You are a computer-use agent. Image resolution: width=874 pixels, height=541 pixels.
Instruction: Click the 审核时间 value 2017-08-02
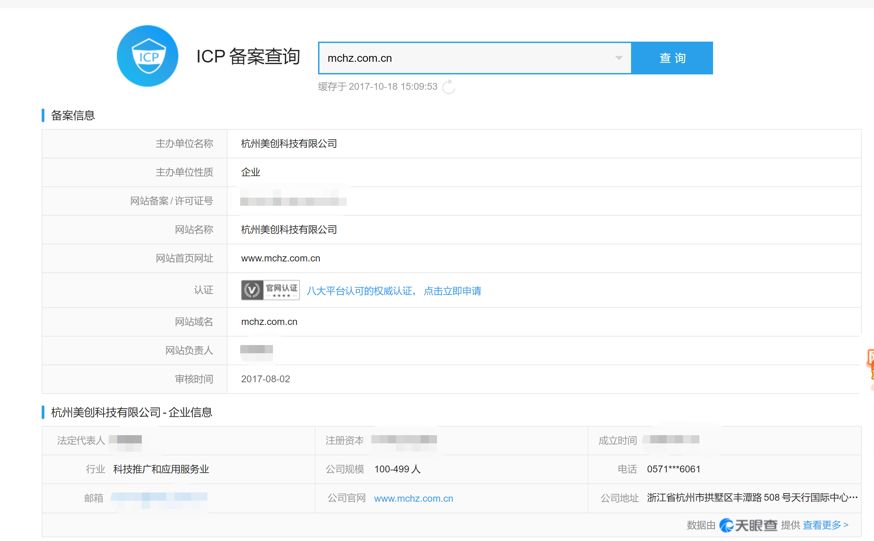coord(265,379)
